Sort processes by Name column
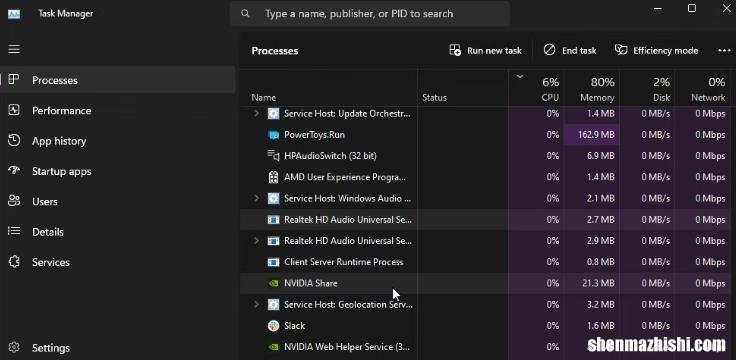736x360 pixels. pos(329,88)
